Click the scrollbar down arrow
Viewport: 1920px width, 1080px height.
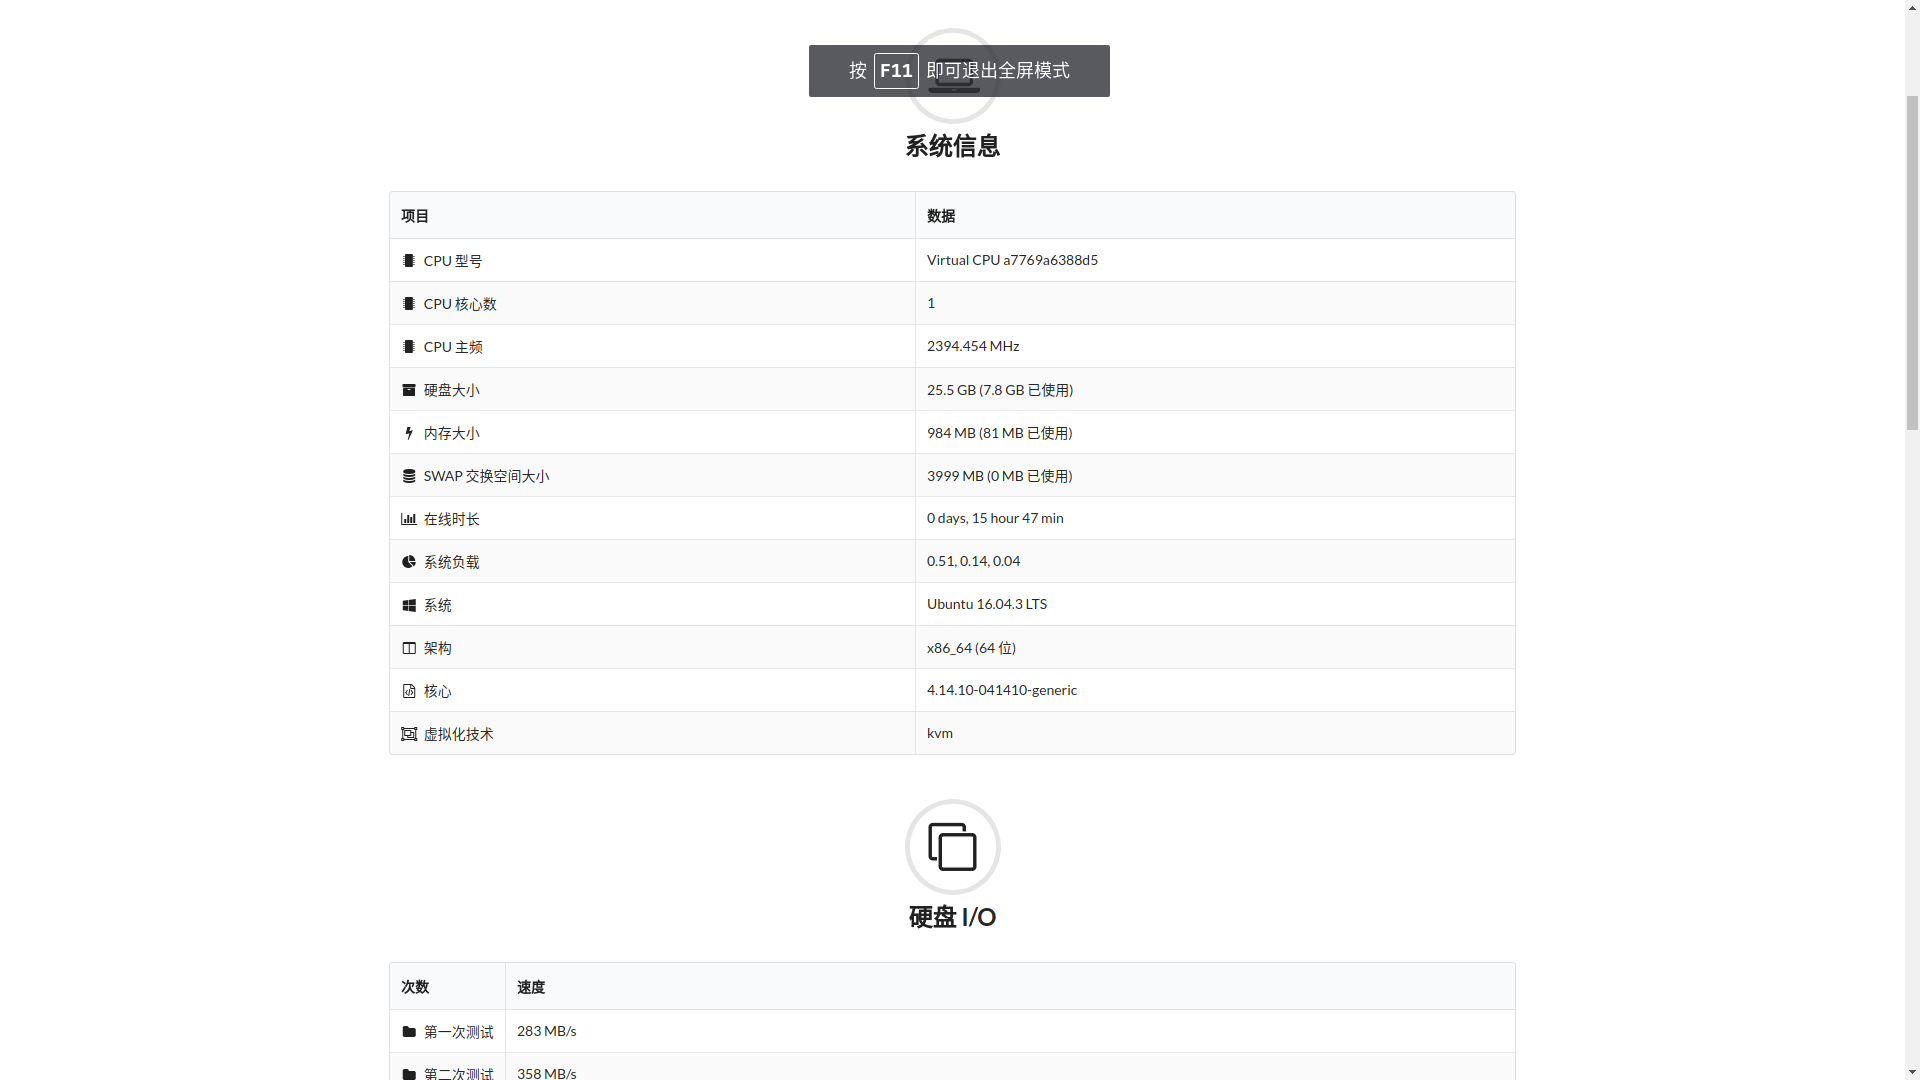pyautogui.click(x=1912, y=1071)
